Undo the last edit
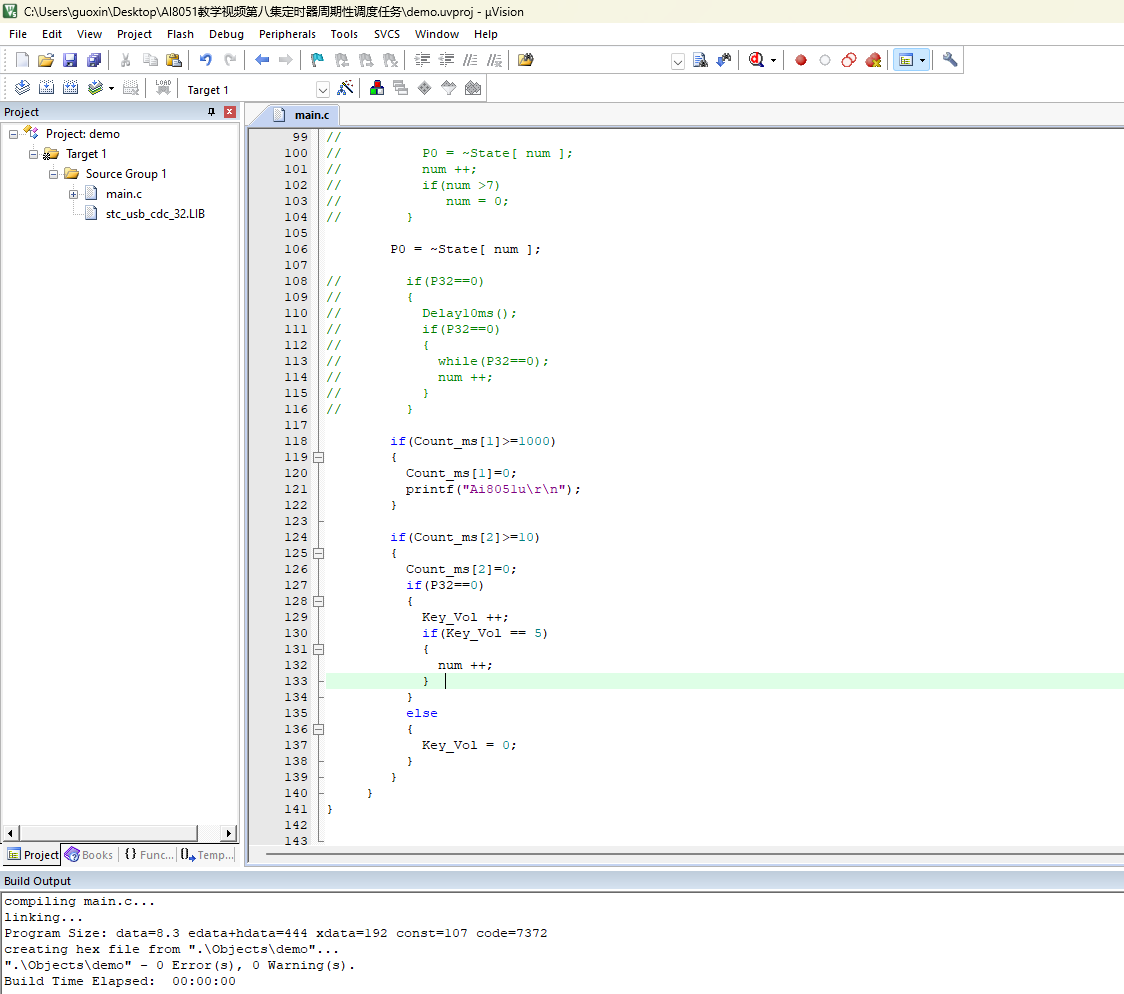Image resolution: width=1124 pixels, height=994 pixels. (206, 60)
